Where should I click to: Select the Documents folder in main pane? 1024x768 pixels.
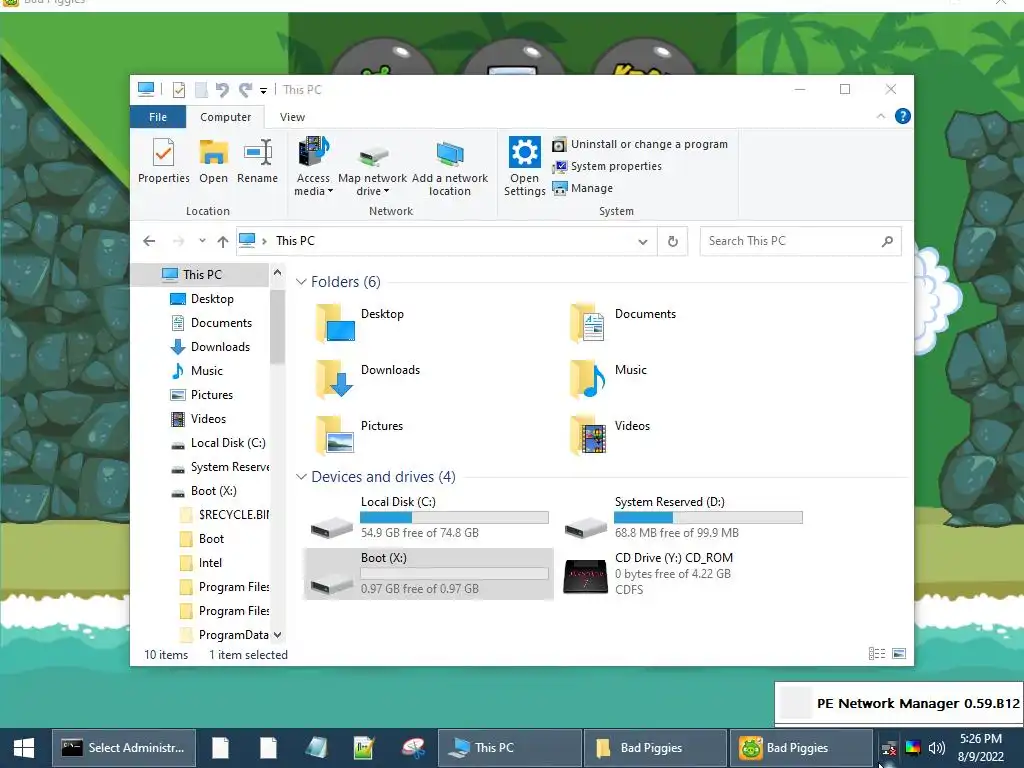pos(624,321)
